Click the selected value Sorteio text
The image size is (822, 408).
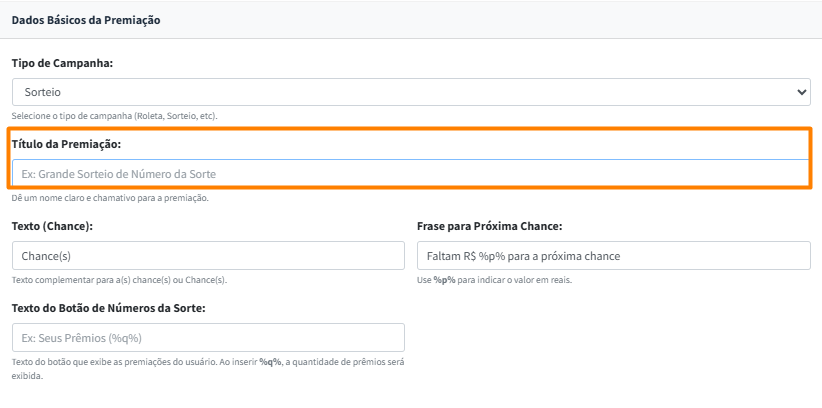pos(42,91)
